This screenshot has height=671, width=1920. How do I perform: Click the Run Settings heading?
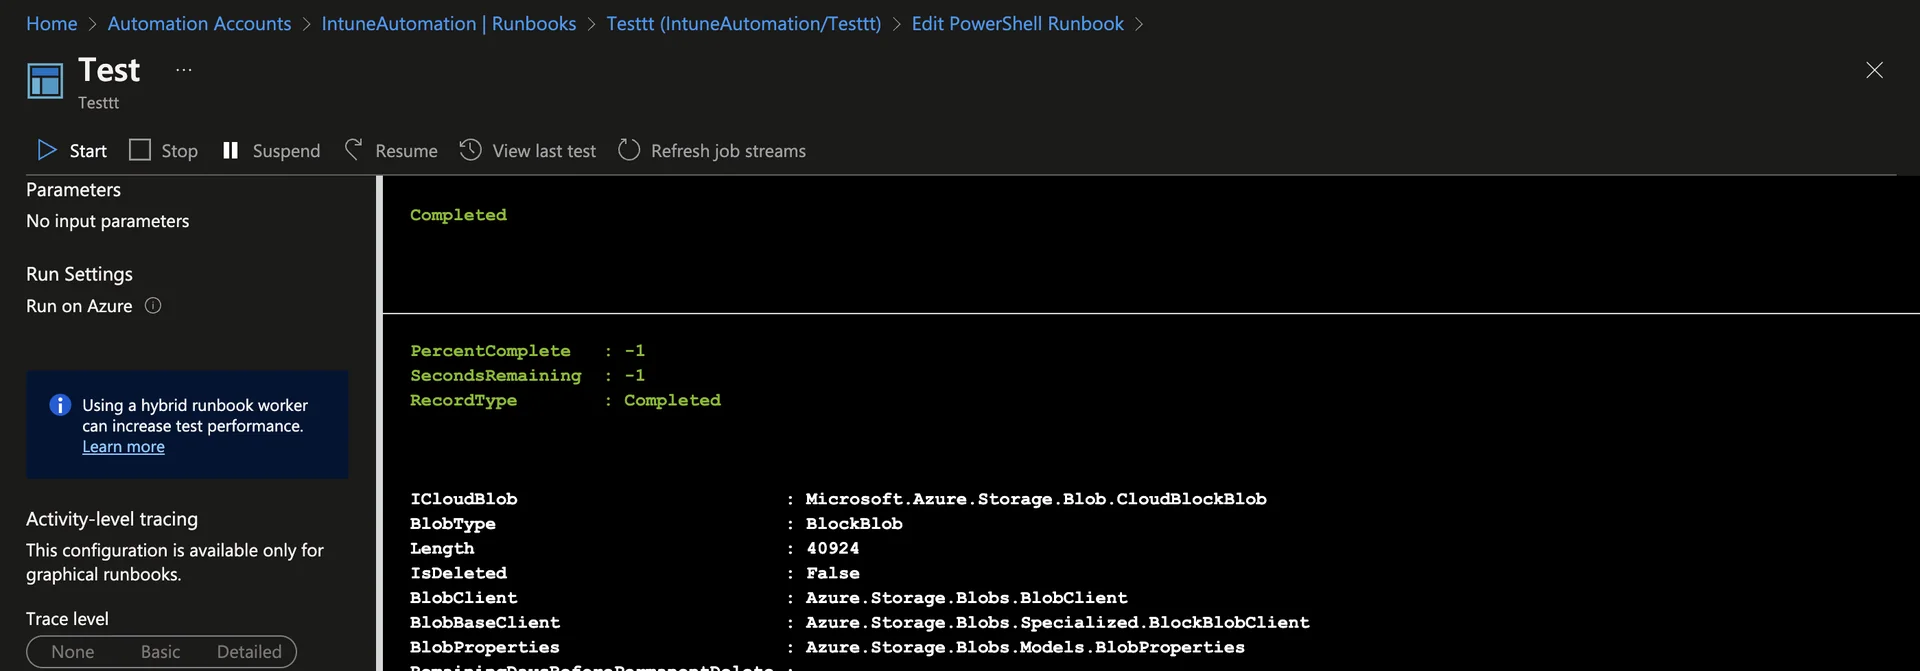(x=79, y=274)
